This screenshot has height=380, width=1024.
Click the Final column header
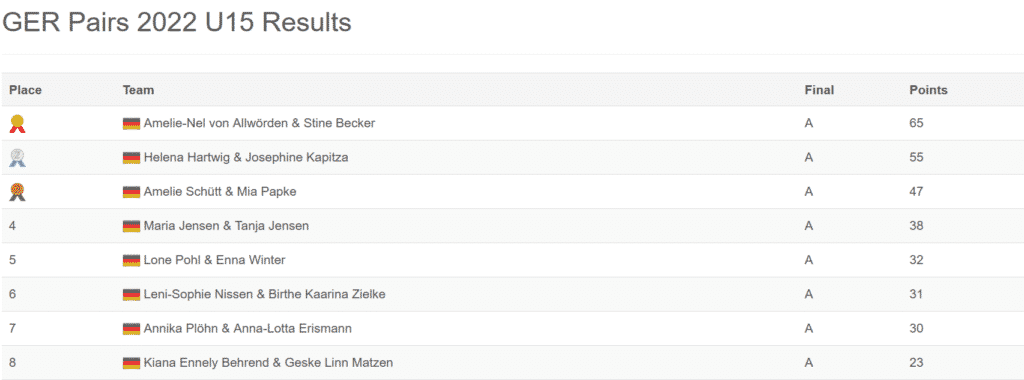coord(820,90)
